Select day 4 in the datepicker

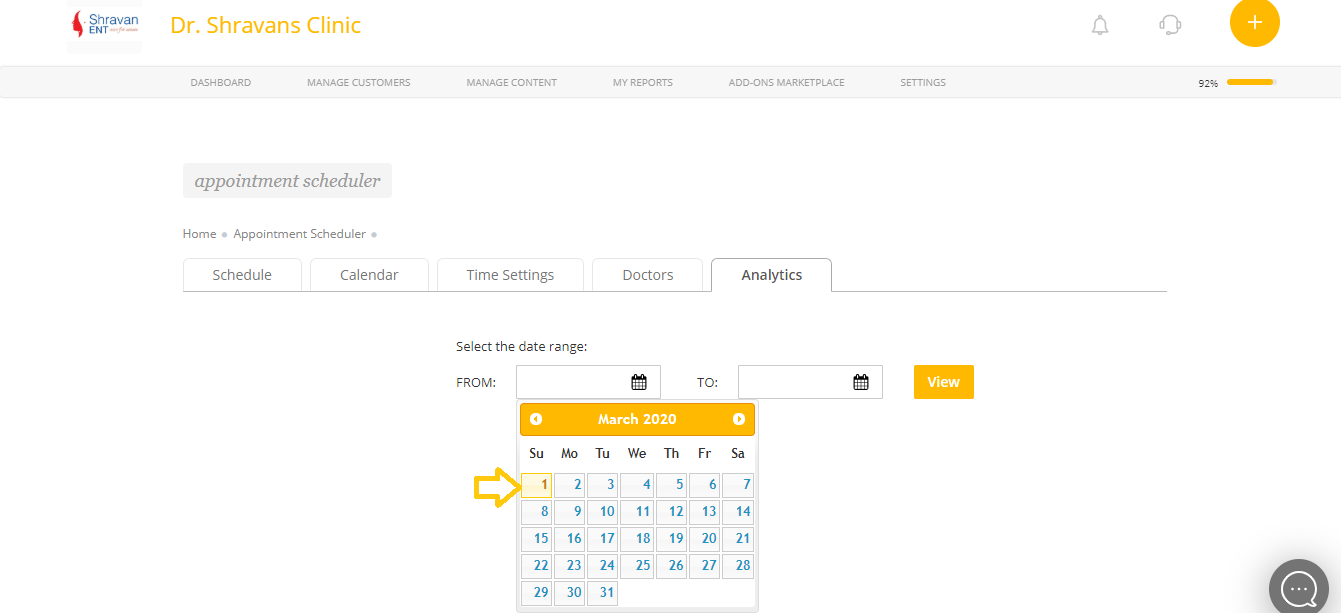pyautogui.click(x=637, y=485)
